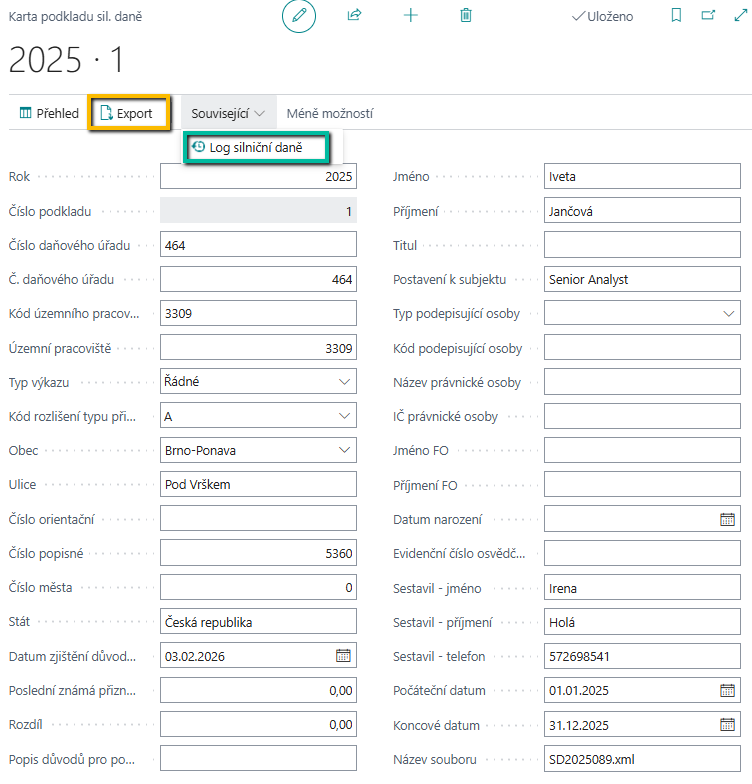Click the pencil edit icon
The image size is (752, 784).
298,16
